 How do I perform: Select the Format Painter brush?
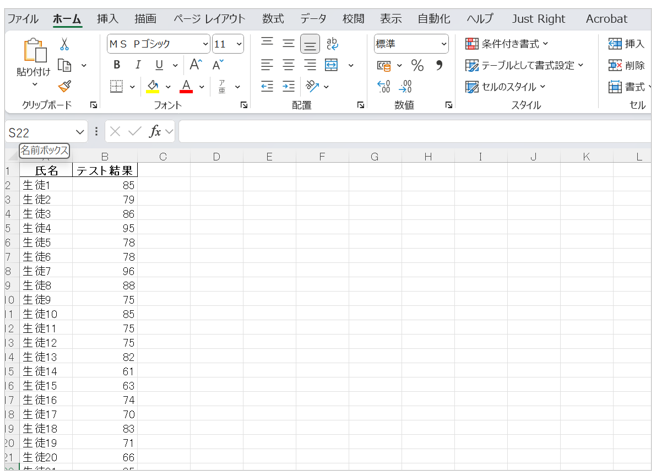click(65, 86)
